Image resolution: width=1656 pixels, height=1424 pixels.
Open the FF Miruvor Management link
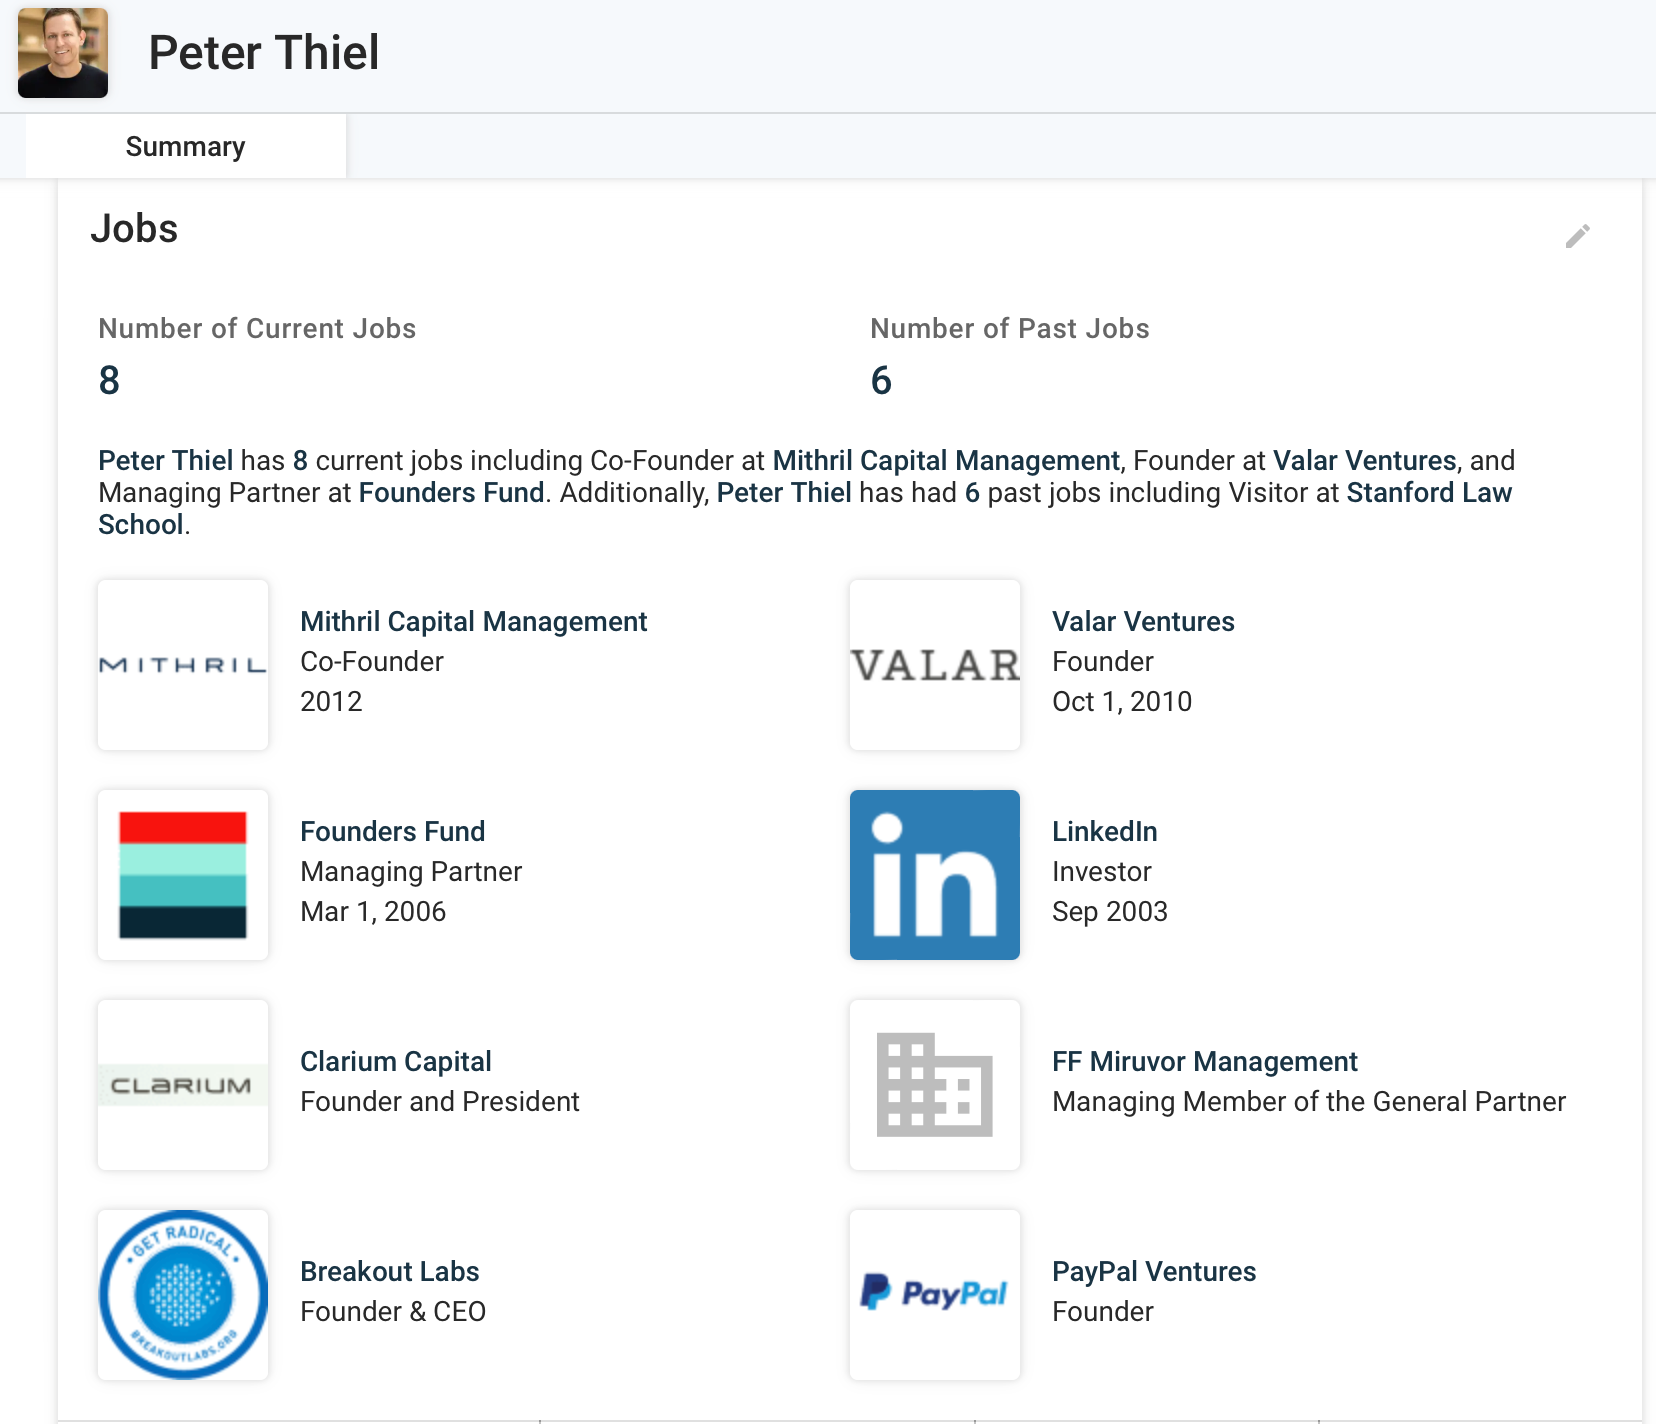tap(1204, 1062)
